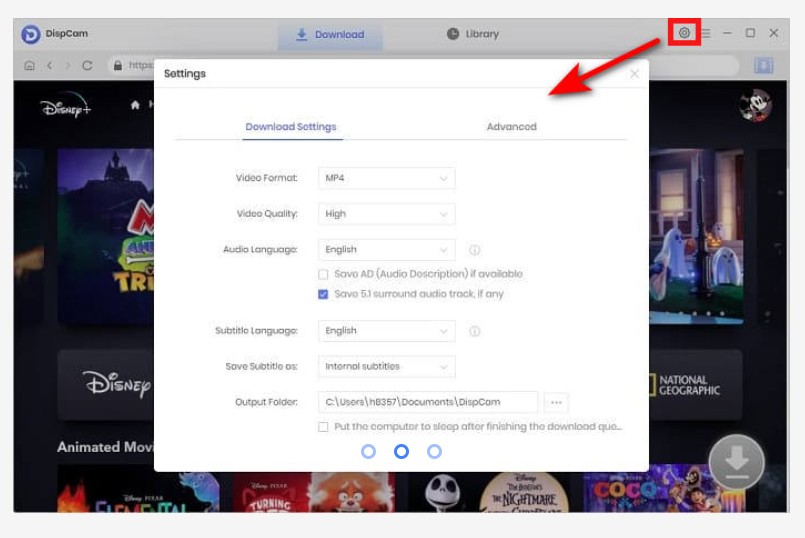Viewport: 805px width, 538px height.
Task: Browse output folder with ellipsis button
Action: point(556,402)
